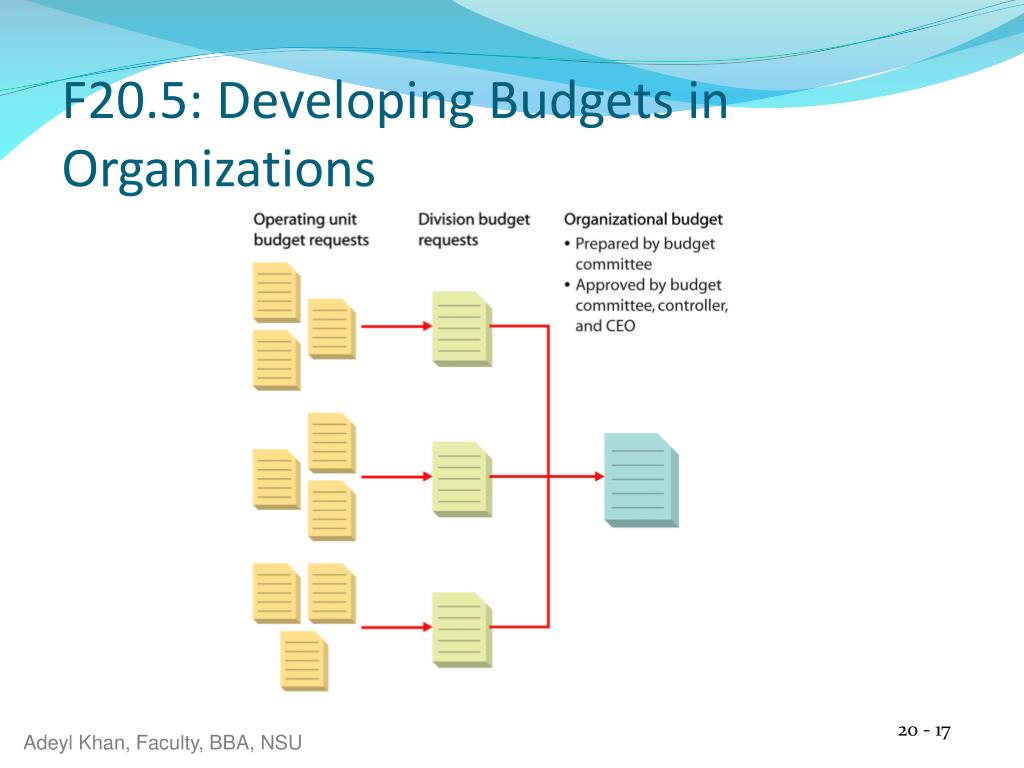
Task: Click the top green division budget document
Action: [x=462, y=328]
